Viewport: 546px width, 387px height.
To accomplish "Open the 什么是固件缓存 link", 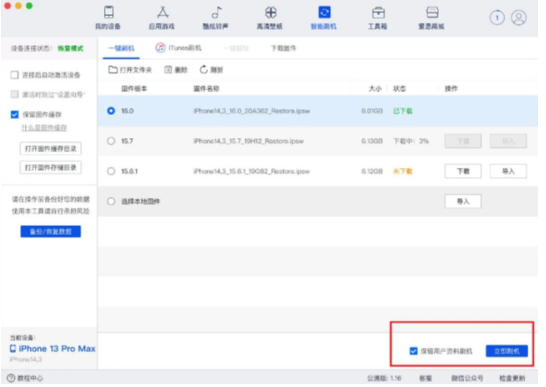I will pos(44,129).
